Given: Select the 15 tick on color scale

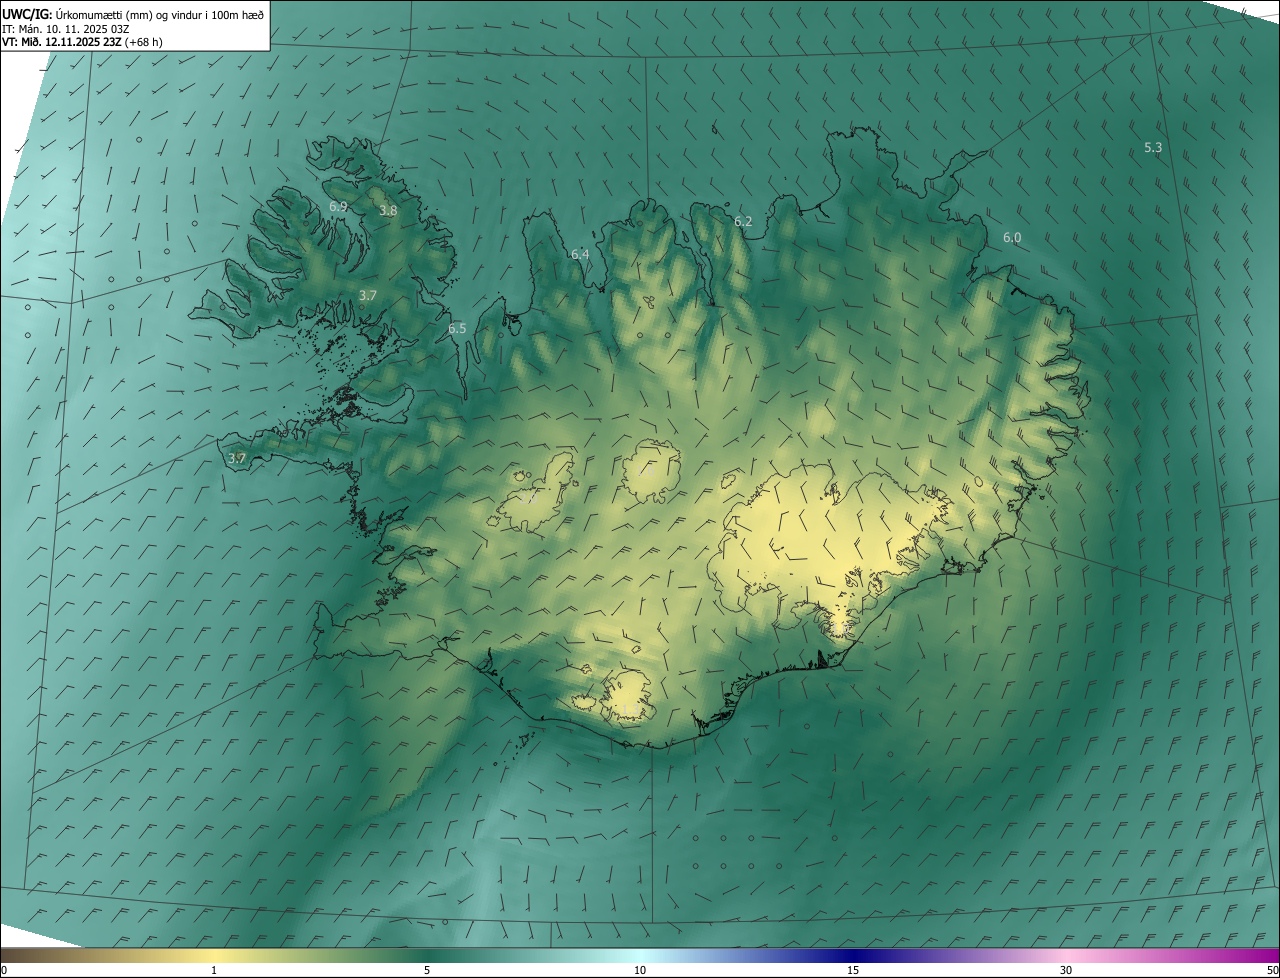Looking at the screenshot, I should pyautogui.click(x=853, y=970).
